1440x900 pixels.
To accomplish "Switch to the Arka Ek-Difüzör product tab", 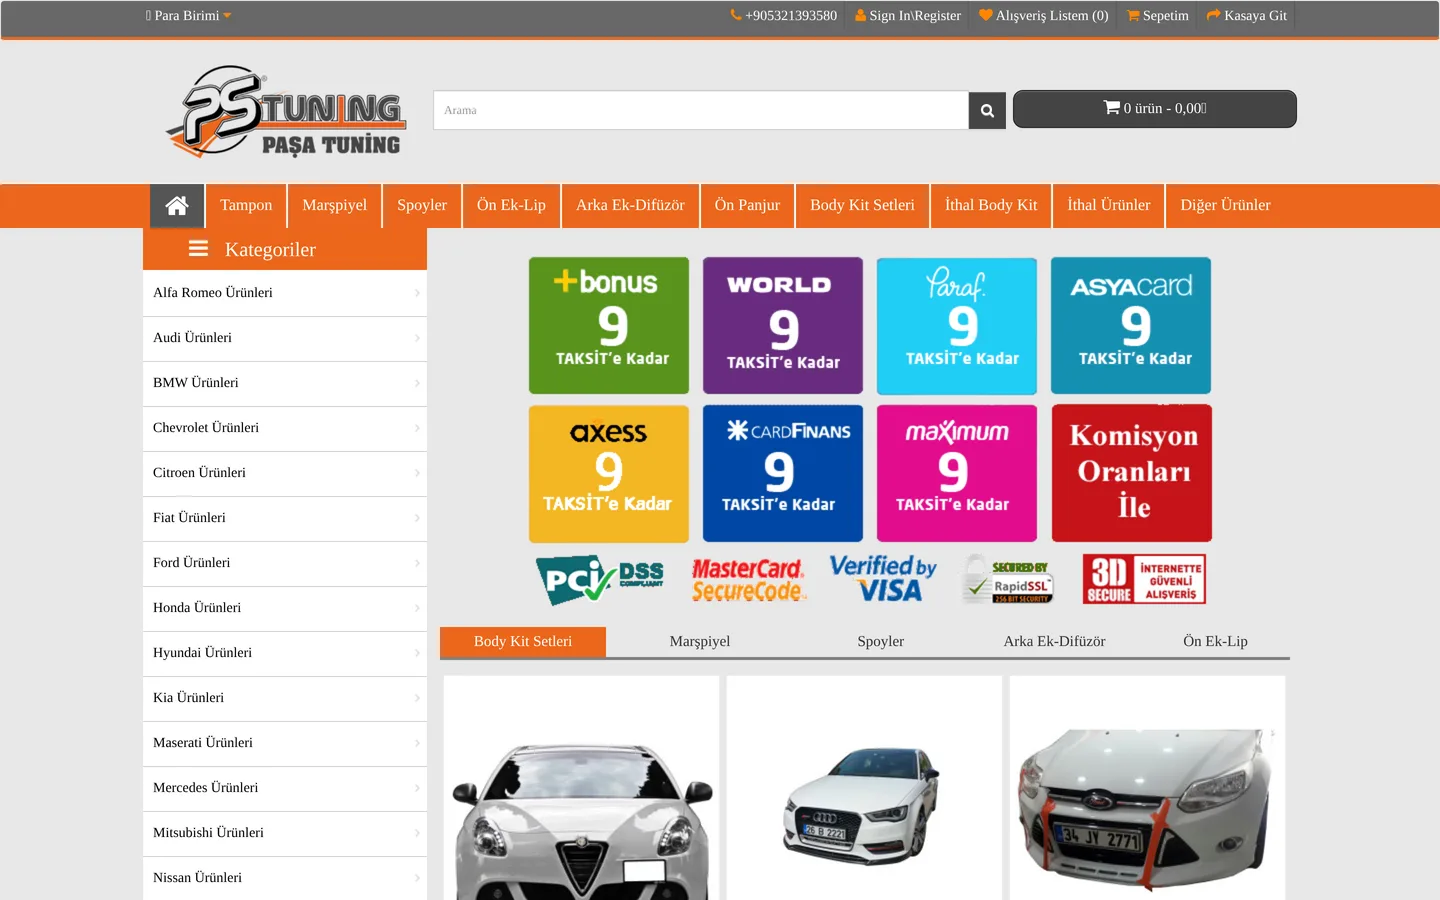I will tap(1055, 642).
